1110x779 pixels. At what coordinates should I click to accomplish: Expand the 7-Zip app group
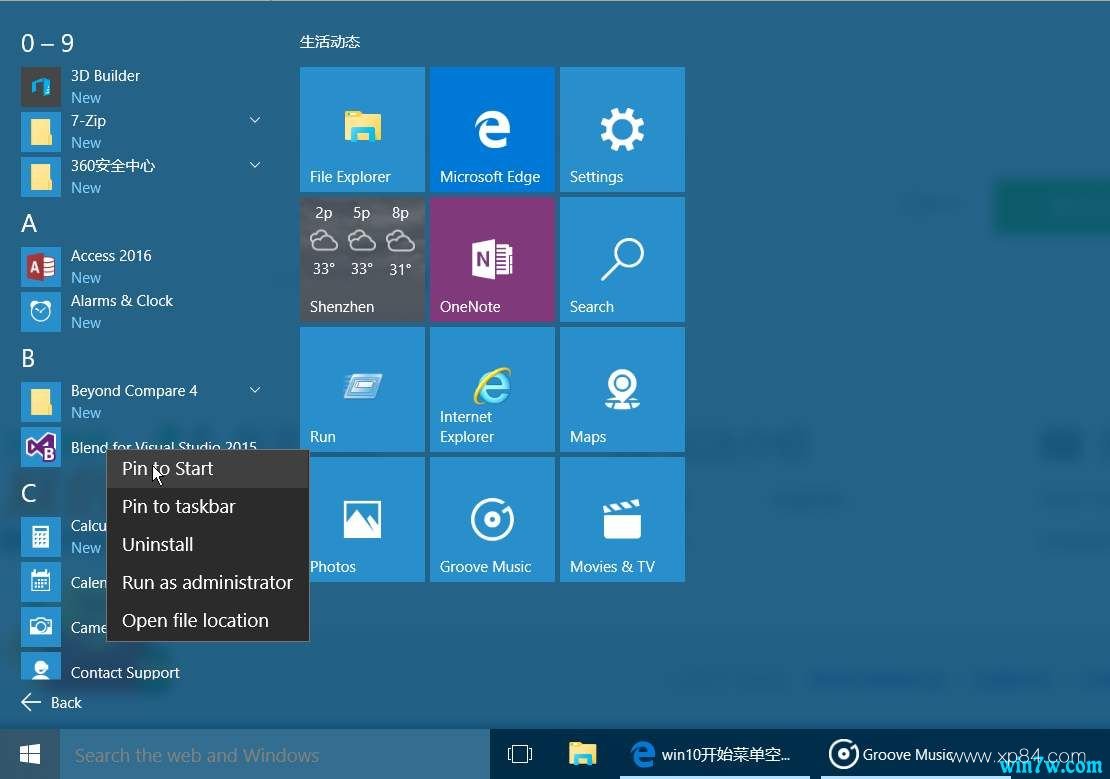point(255,119)
